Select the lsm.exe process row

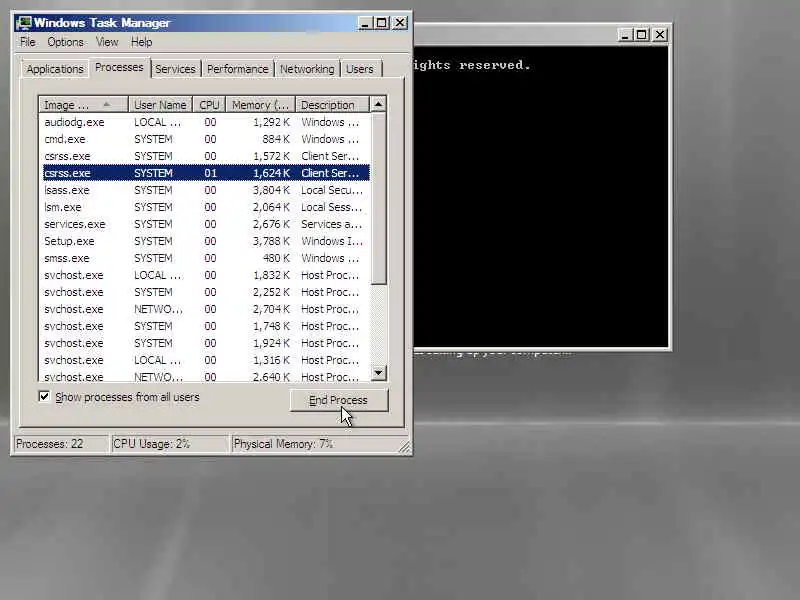[x=205, y=207]
